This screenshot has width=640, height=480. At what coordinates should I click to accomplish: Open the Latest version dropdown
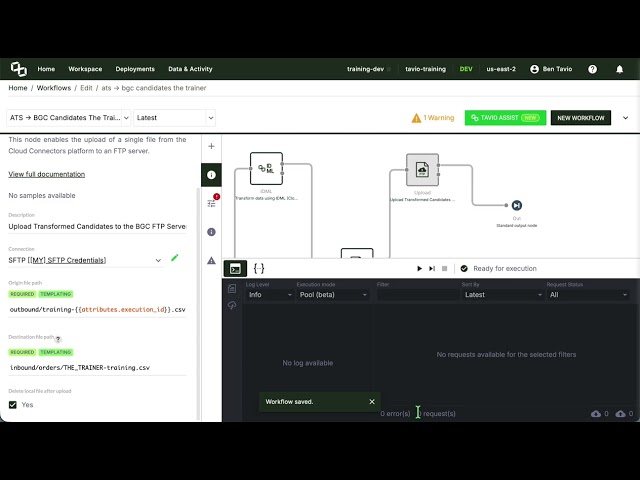174,118
